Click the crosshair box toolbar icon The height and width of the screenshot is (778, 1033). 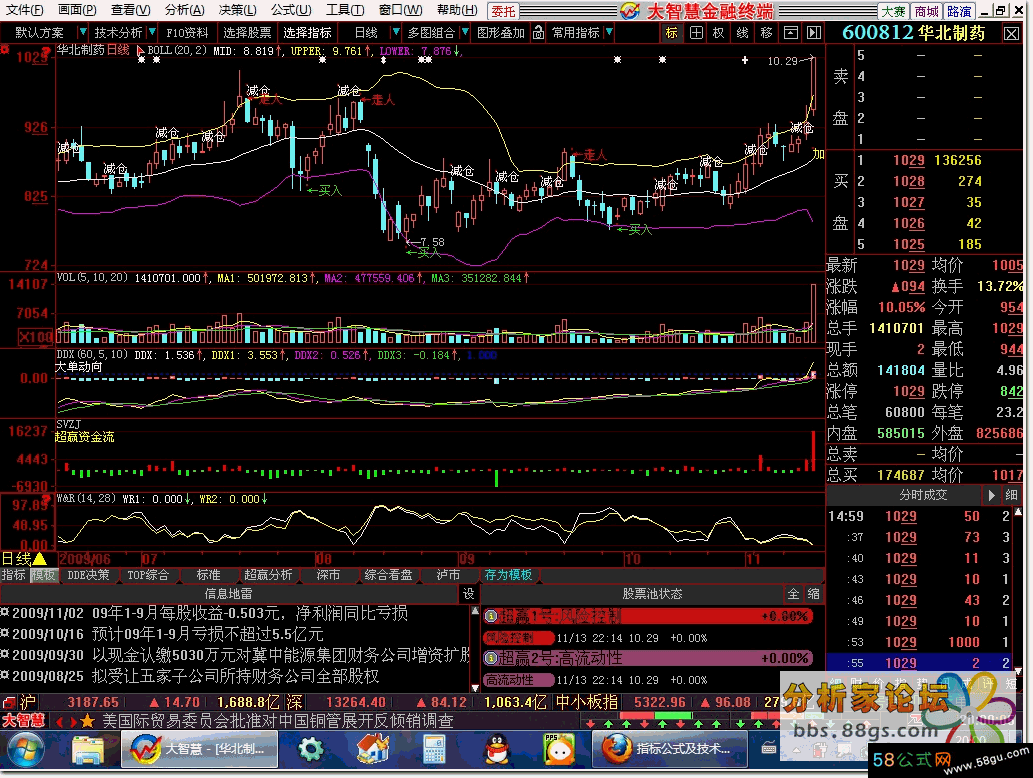coord(696,32)
